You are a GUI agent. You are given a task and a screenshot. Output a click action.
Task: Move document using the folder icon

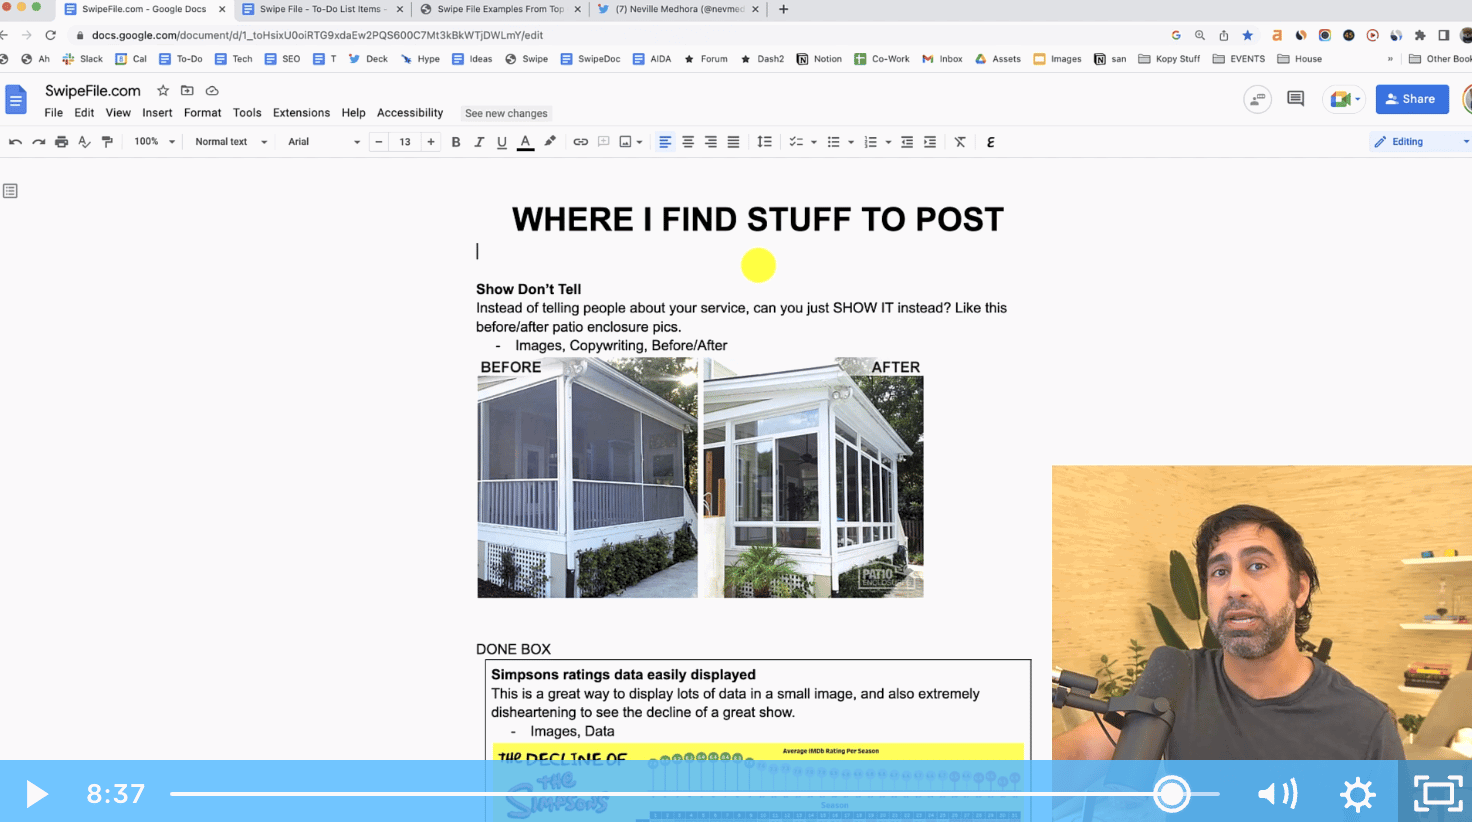(187, 91)
